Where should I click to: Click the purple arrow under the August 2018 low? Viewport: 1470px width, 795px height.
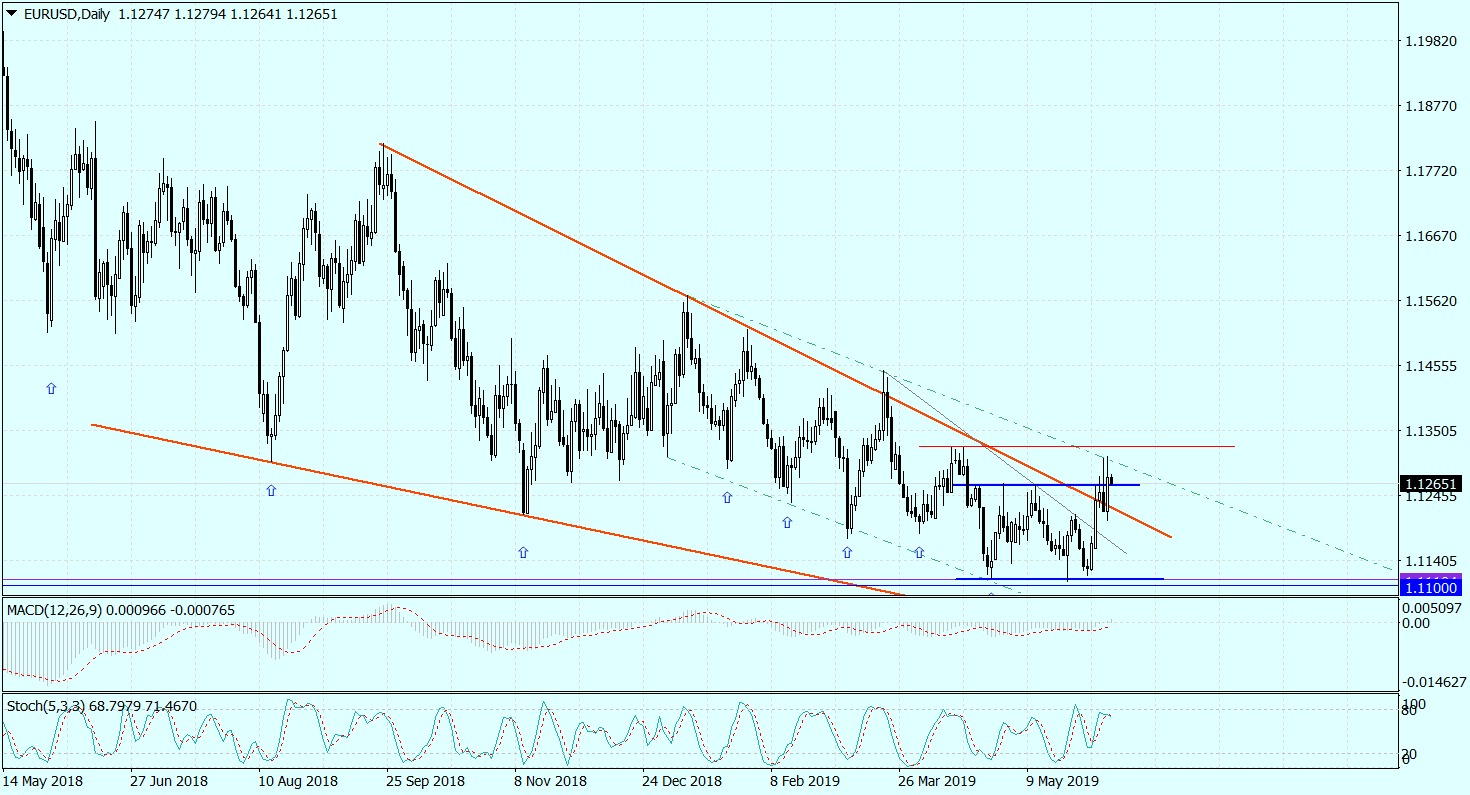tap(271, 490)
